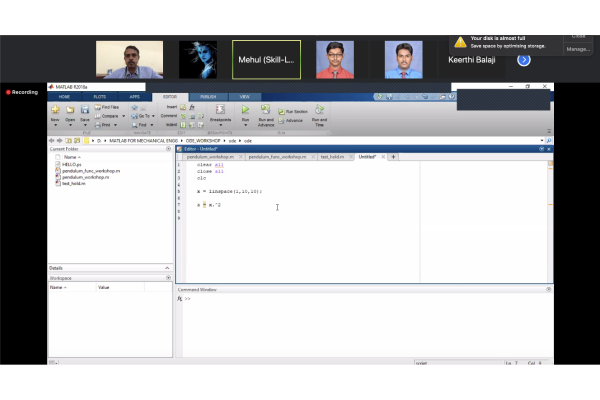The width and height of the screenshot is (600, 400).
Task: Click the editor warning message indicator
Action: 551,163
